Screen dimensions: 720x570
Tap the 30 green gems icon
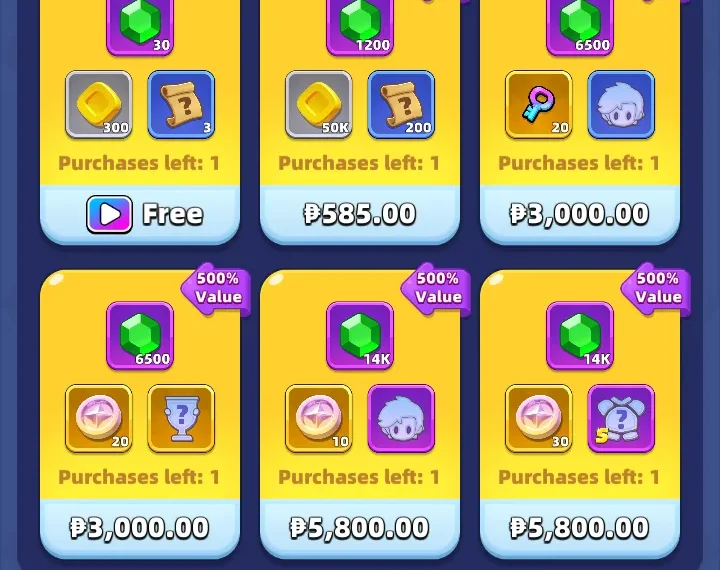click(x=140, y=25)
